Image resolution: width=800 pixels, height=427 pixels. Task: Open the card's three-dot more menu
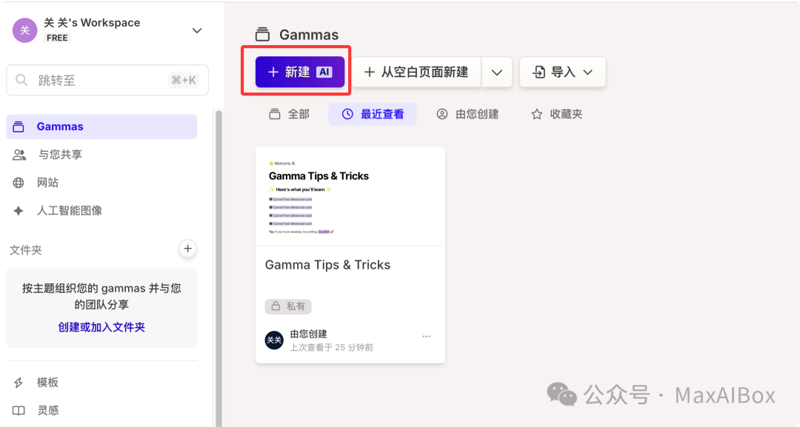click(x=427, y=336)
